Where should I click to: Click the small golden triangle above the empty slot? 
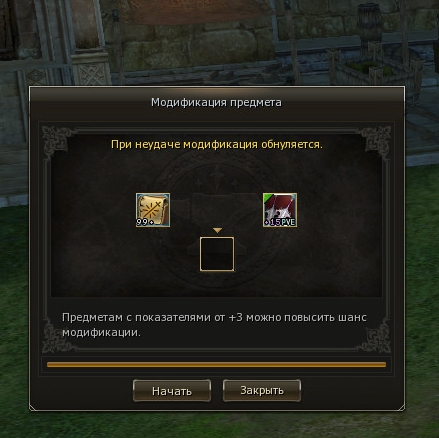click(217, 230)
